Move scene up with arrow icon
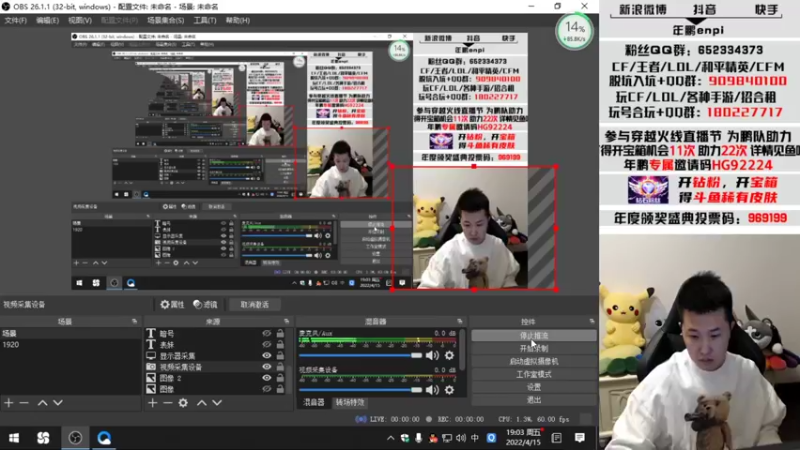 pos(42,403)
